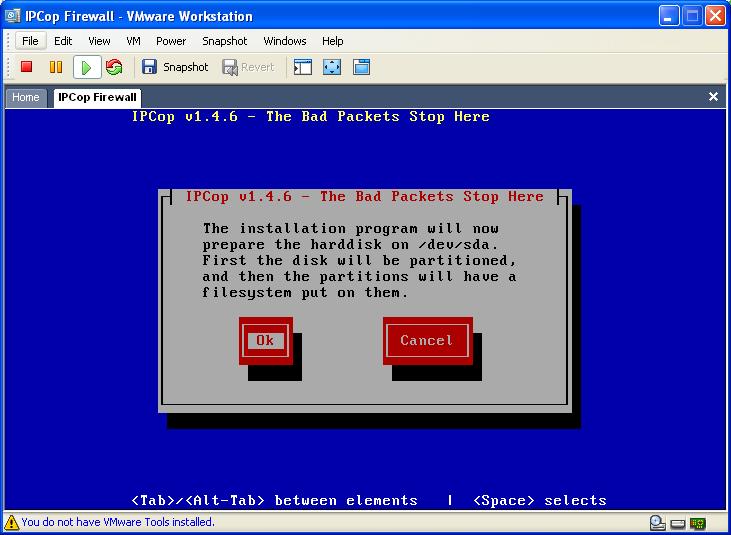Screen dimensions: 731x535
Task: Open the File menu
Action: click(x=30, y=41)
